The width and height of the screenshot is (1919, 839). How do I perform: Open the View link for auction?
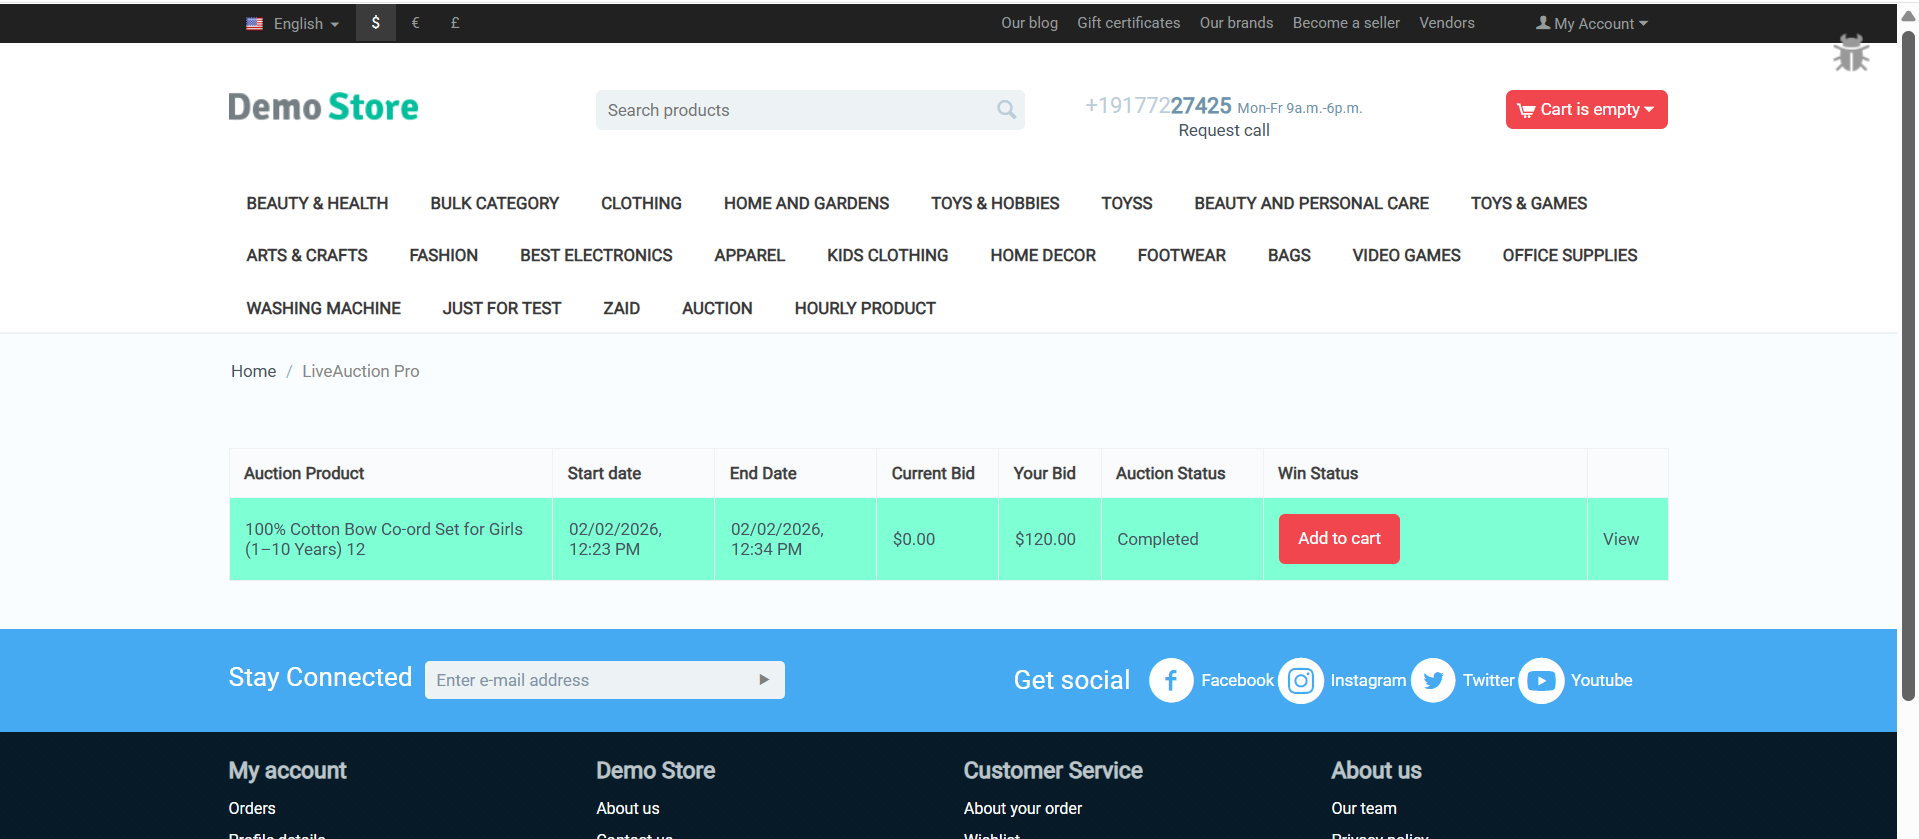coord(1620,539)
